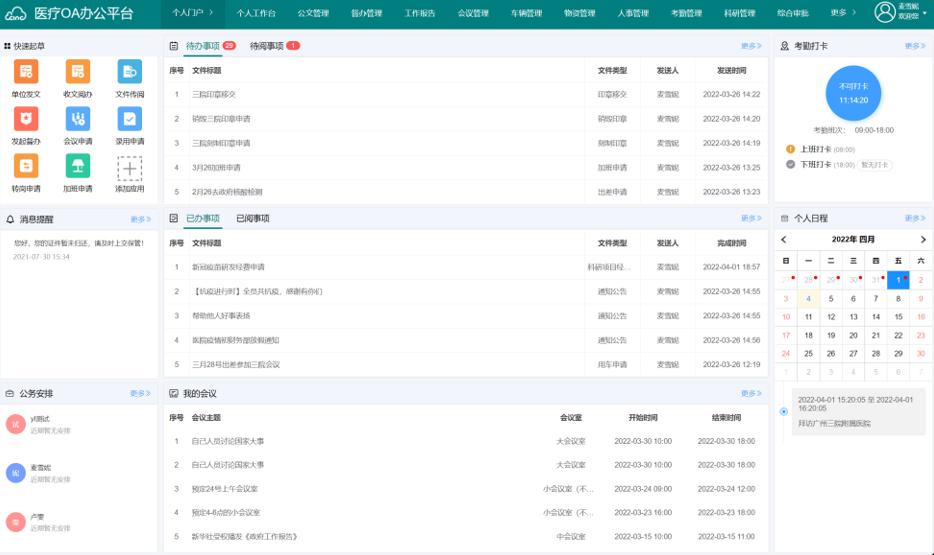Click the 不可打卡 clock-in circle button
This screenshot has width=934, height=555.
853,93
